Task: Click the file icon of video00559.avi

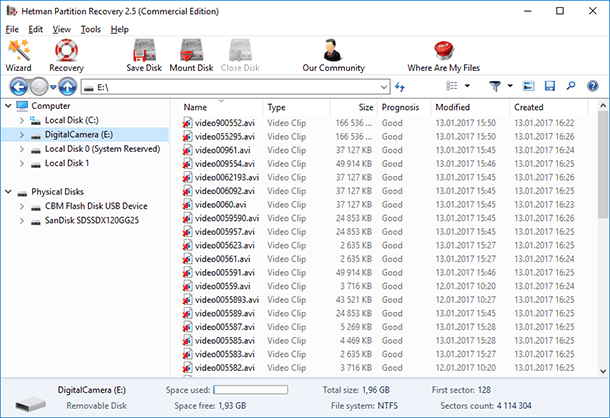Action: coord(187,286)
